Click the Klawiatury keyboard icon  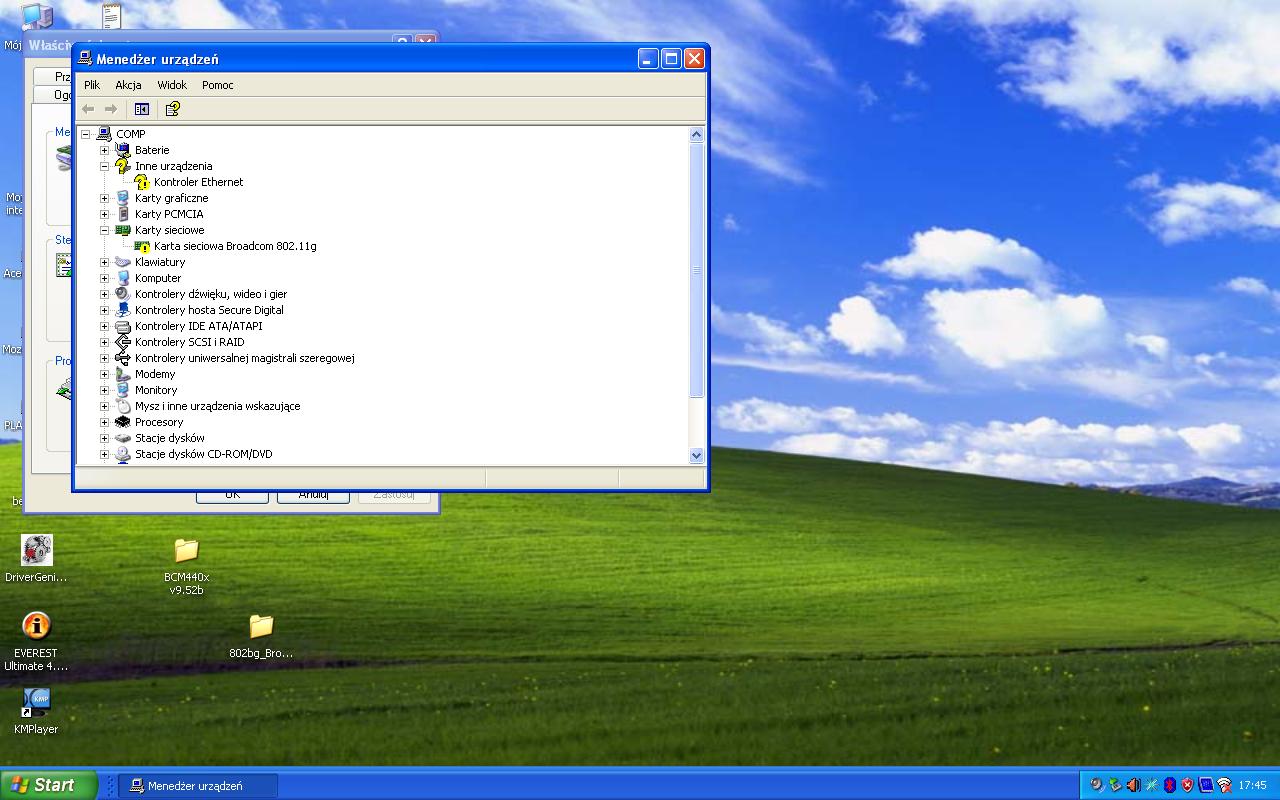123,262
